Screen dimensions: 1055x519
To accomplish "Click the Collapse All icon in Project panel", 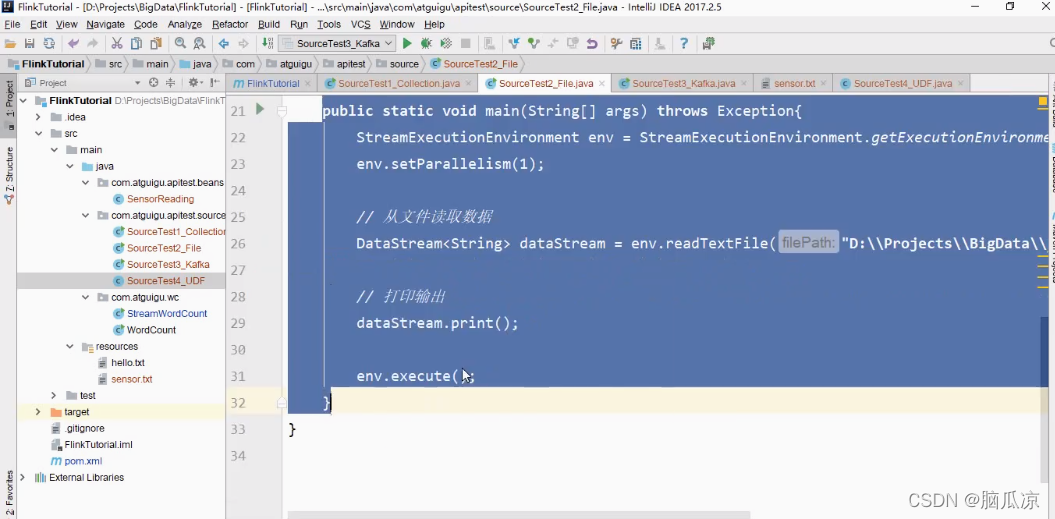I will [x=170, y=83].
